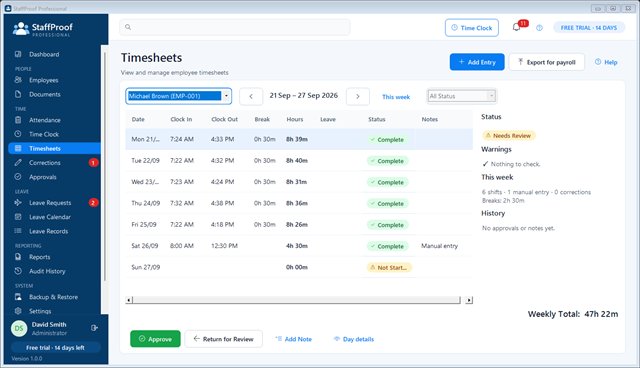
Task: Click the help circle icon in header
Action: tap(539, 28)
